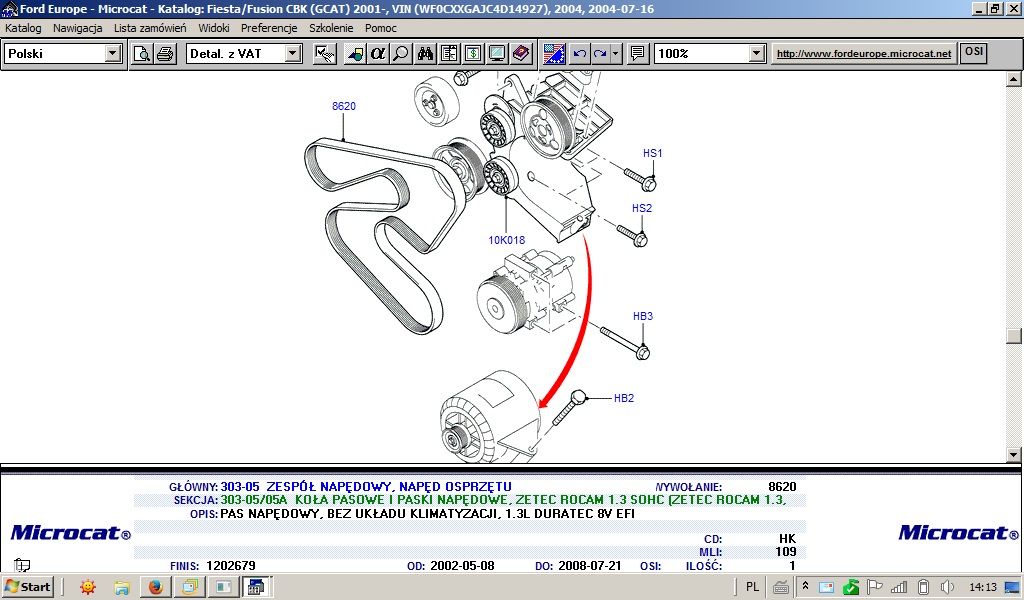Click the CD value HK

pyautogui.click(x=788, y=539)
